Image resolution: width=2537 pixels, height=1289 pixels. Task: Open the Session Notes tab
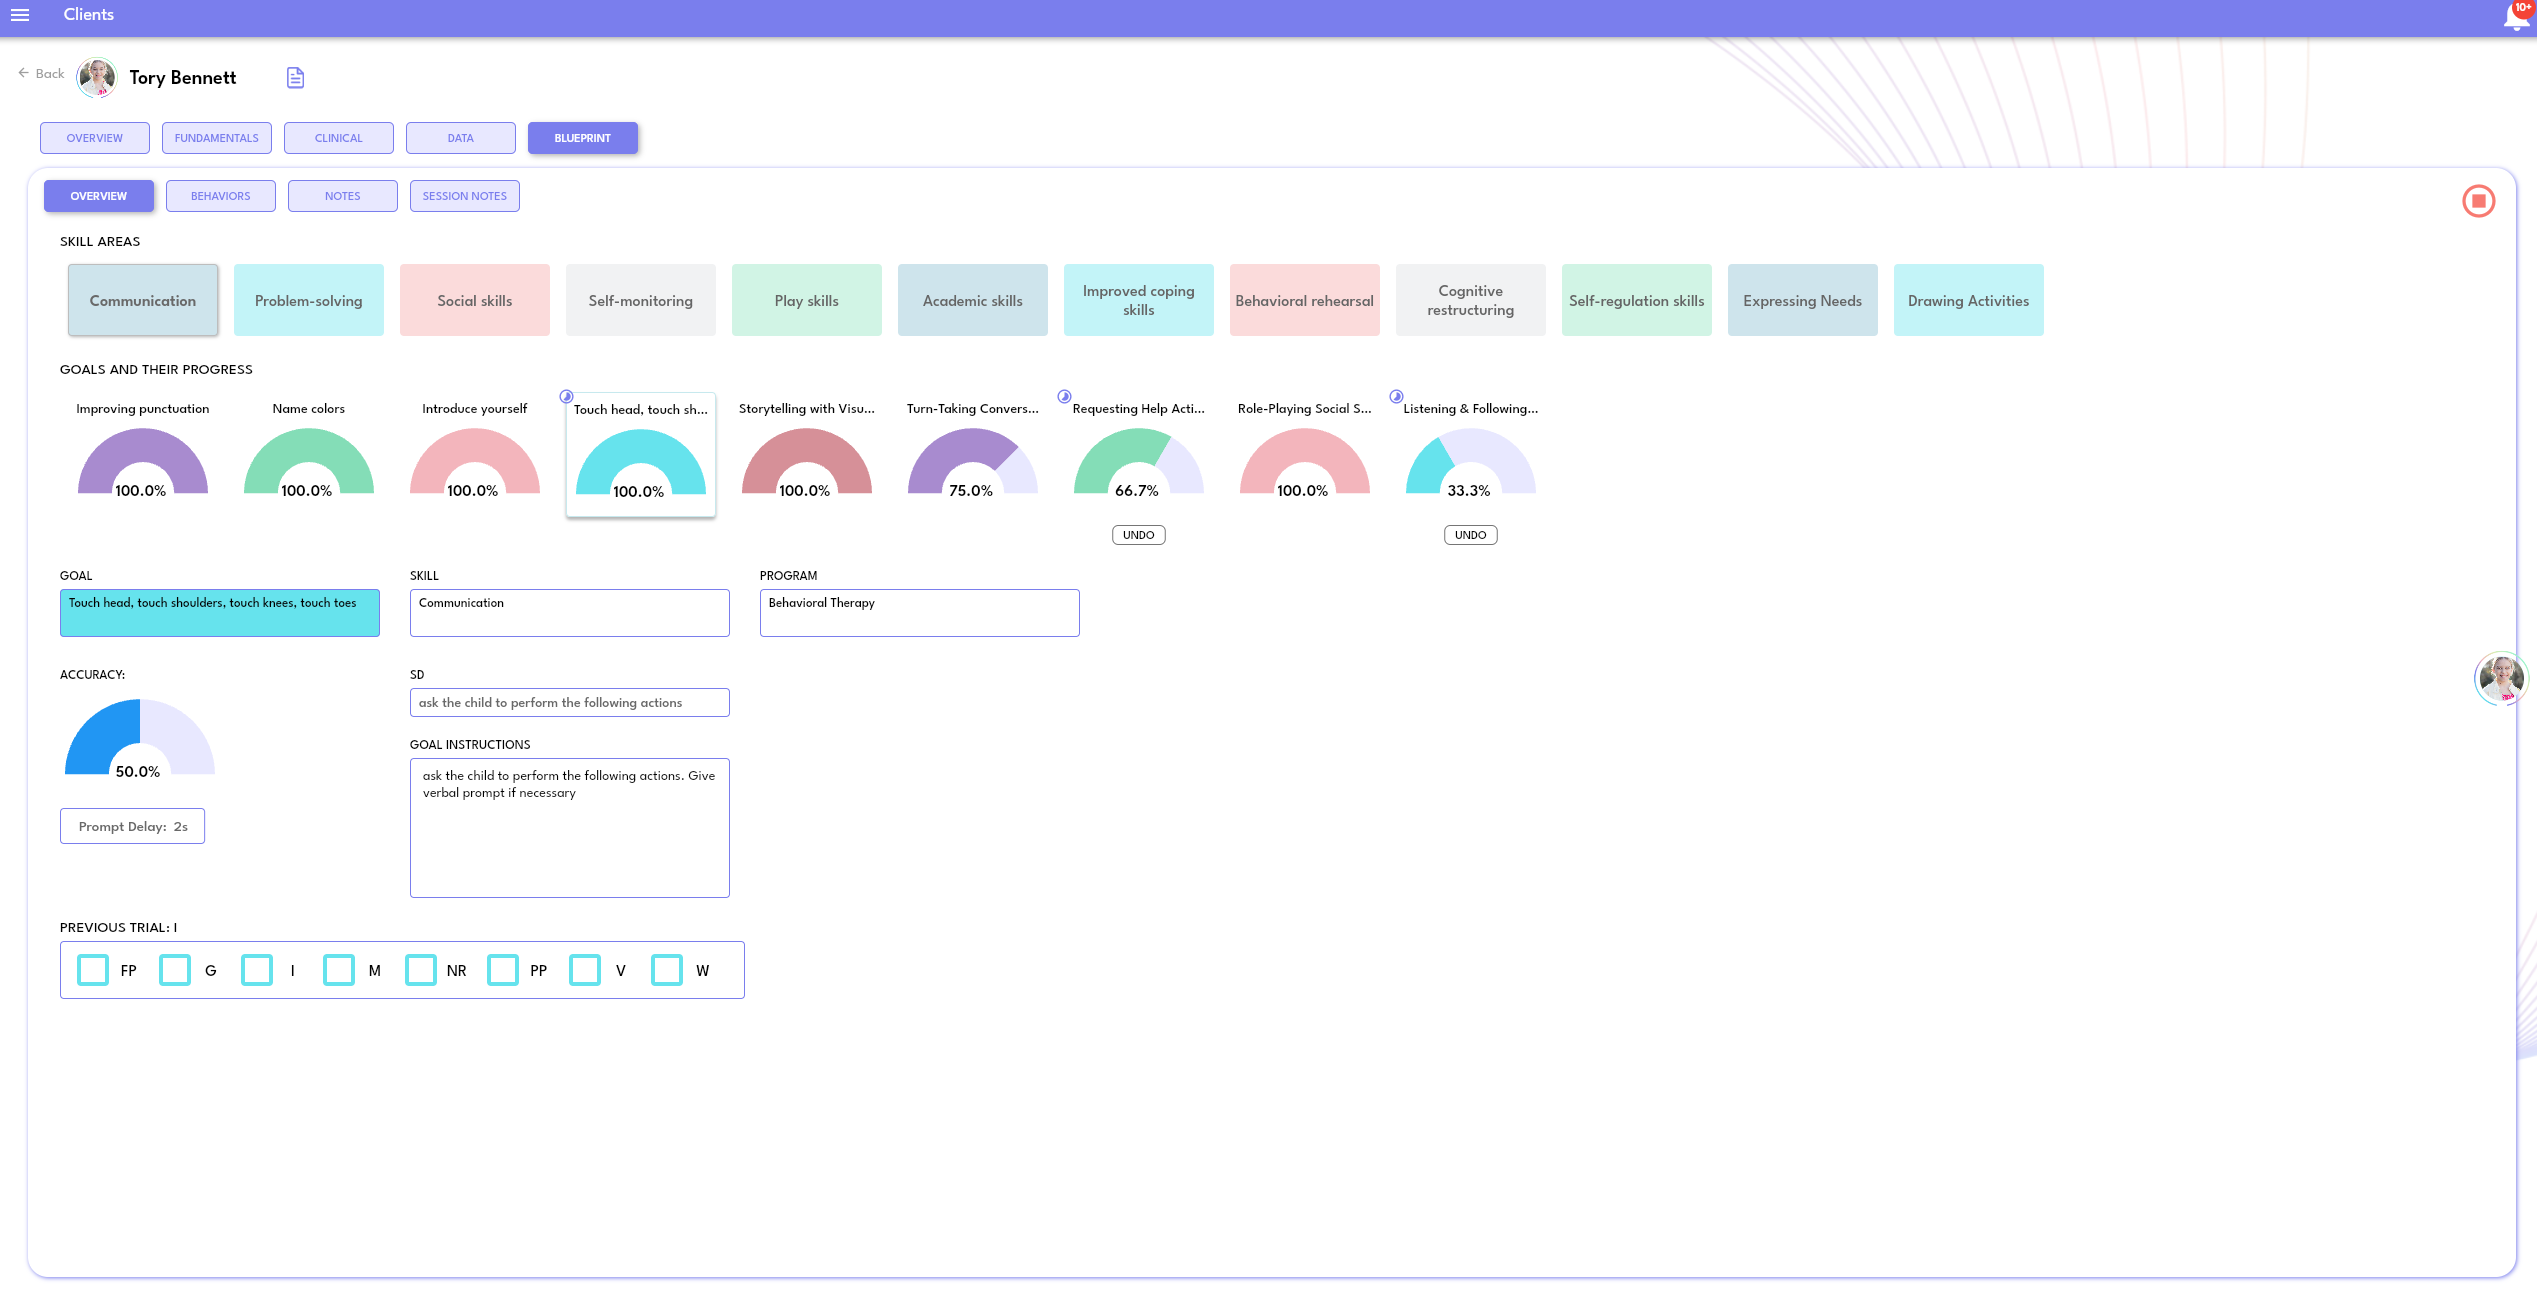pos(464,196)
